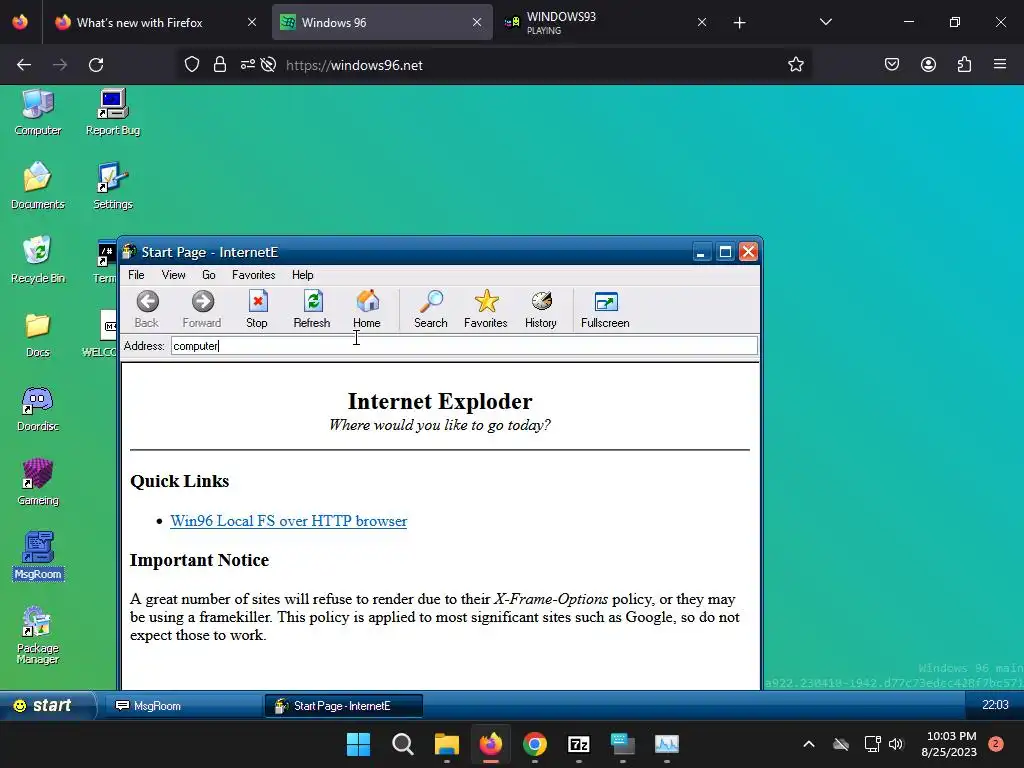Show site security lock information
This screenshot has width=1024, height=768.
pos(220,65)
